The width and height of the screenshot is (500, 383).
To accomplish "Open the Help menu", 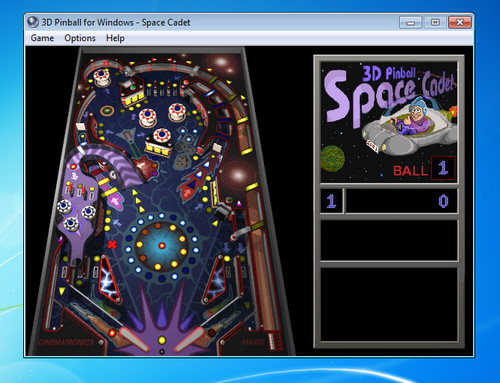I will (115, 38).
